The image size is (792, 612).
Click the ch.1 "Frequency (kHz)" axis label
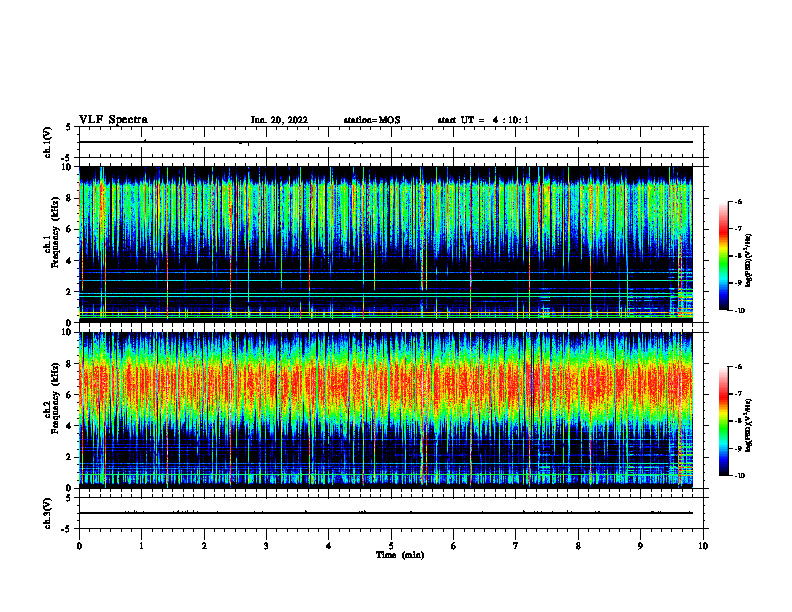click(x=55, y=232)
